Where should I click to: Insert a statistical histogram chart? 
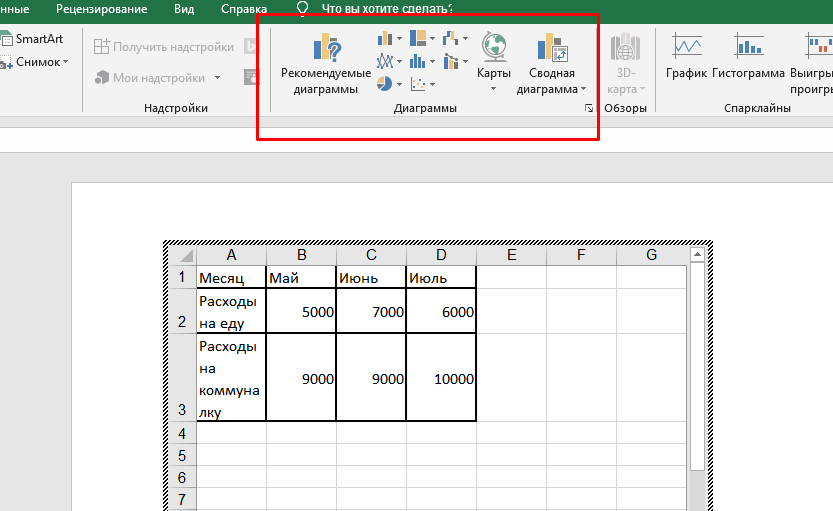[x=419, y=62]
